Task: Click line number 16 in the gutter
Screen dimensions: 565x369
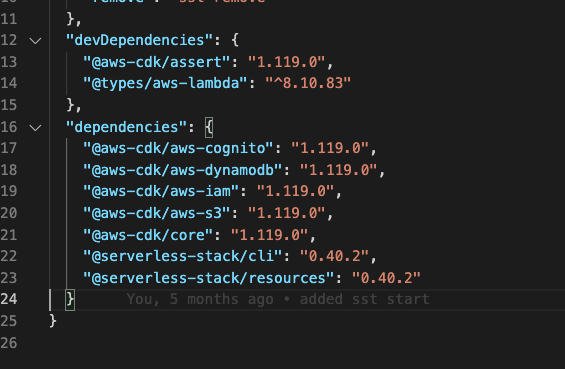Action: coord(9,127)
